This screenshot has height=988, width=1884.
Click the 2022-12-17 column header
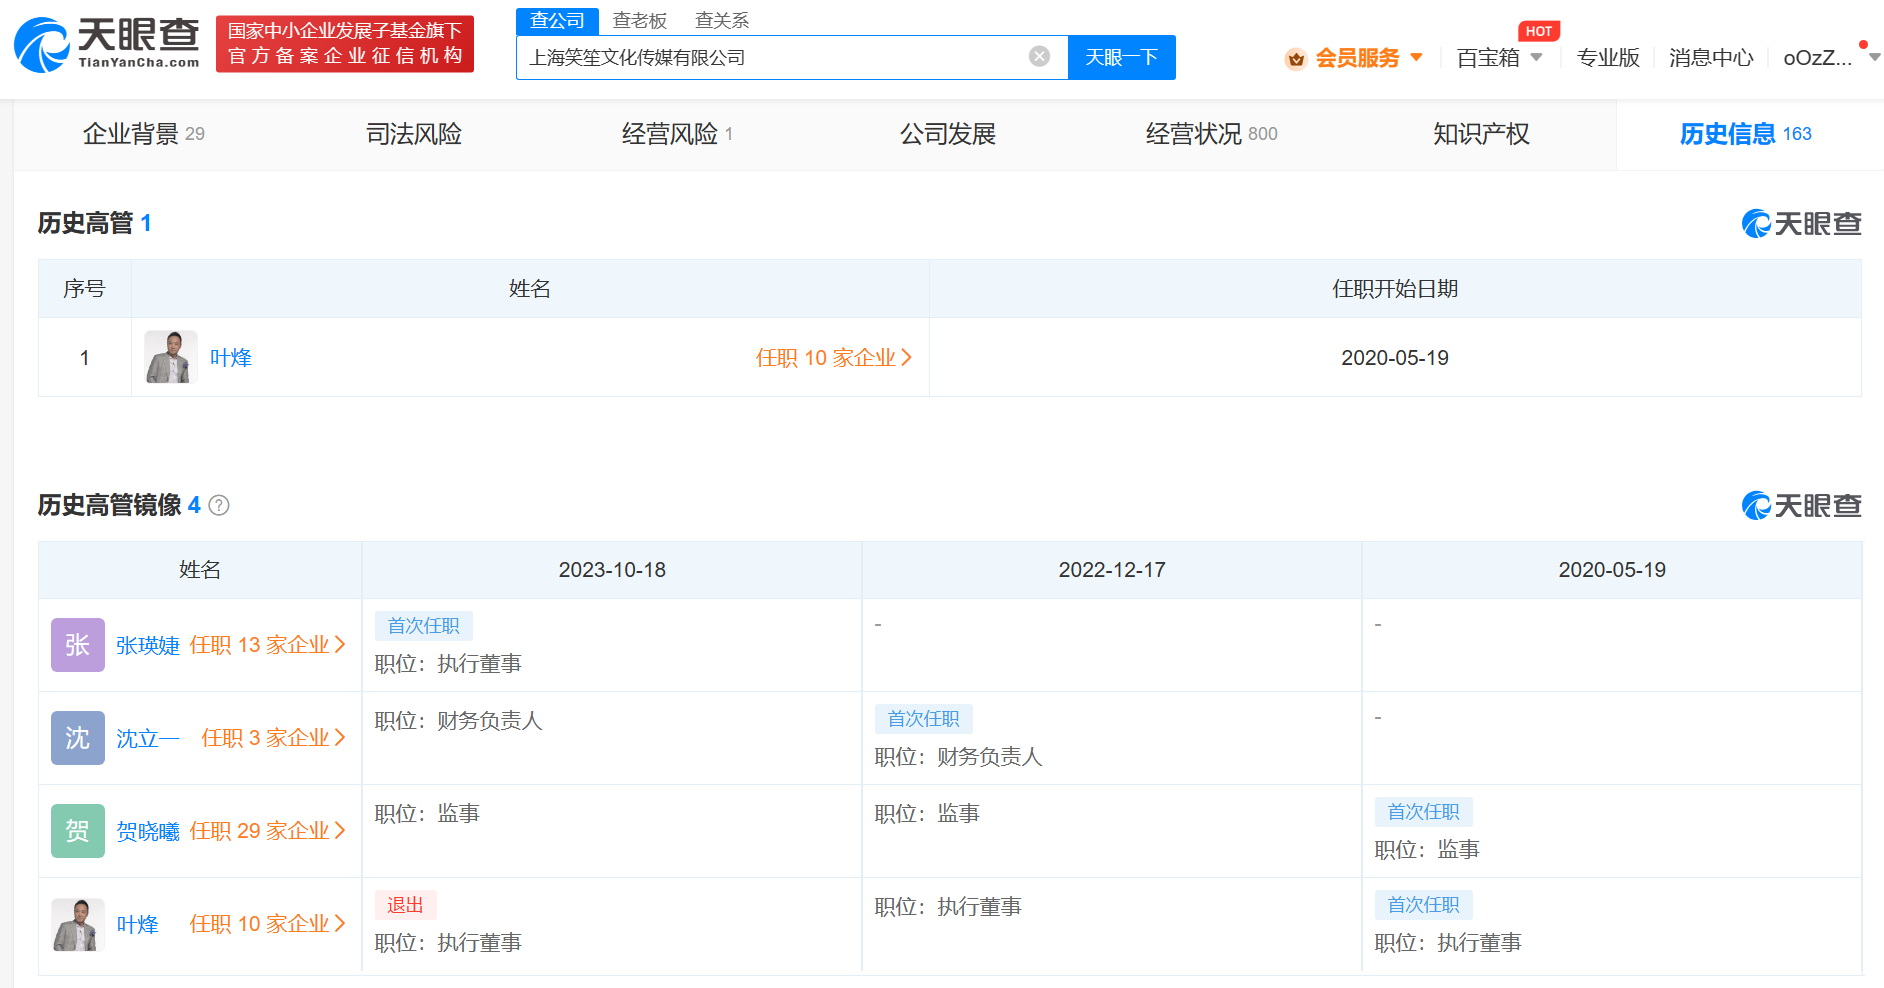tap(1112, 570)
